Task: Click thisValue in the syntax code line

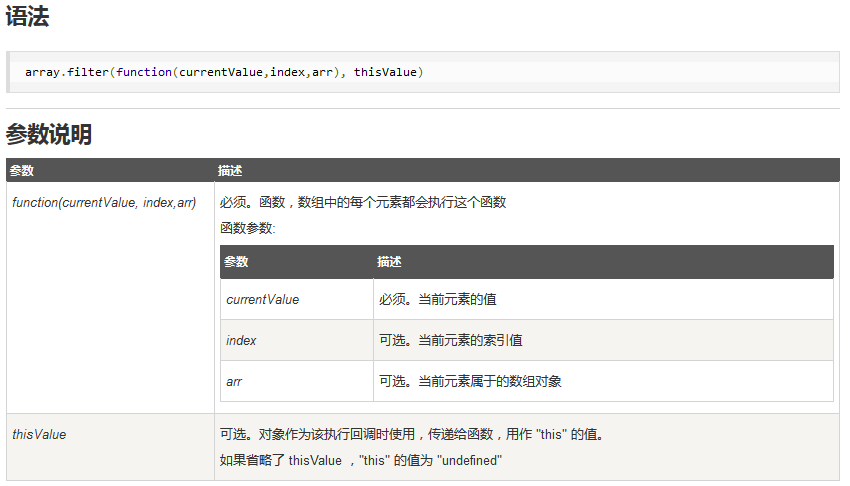Action: point(385,72)
